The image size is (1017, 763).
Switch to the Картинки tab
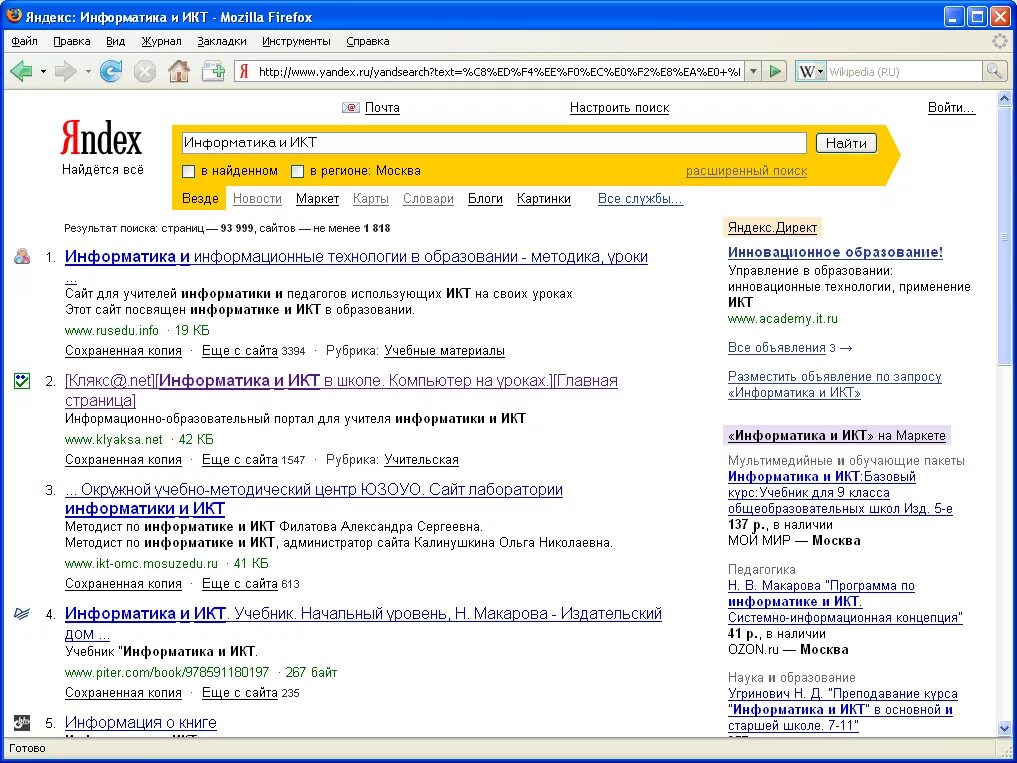point(544,199)
